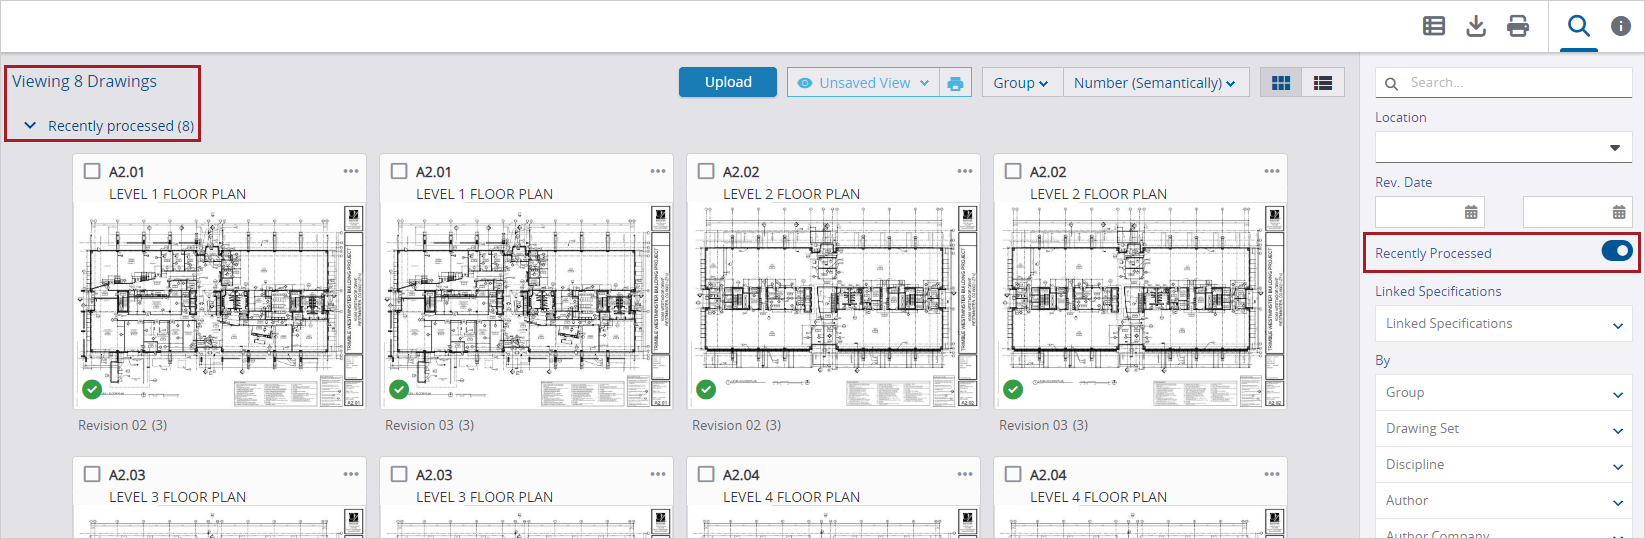This screenshot has height=539, width=1645.
Task: Open A2.01 Revision 03 floor plan thumbnail
Action: (526, 306)
